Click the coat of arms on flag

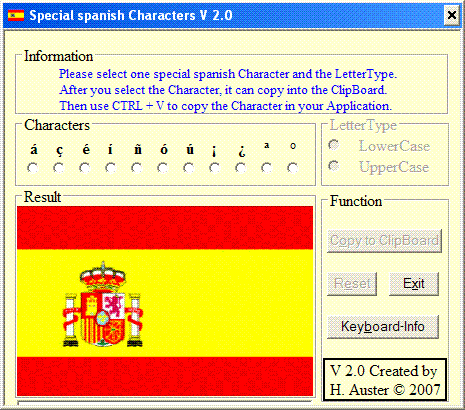[103, 304]
